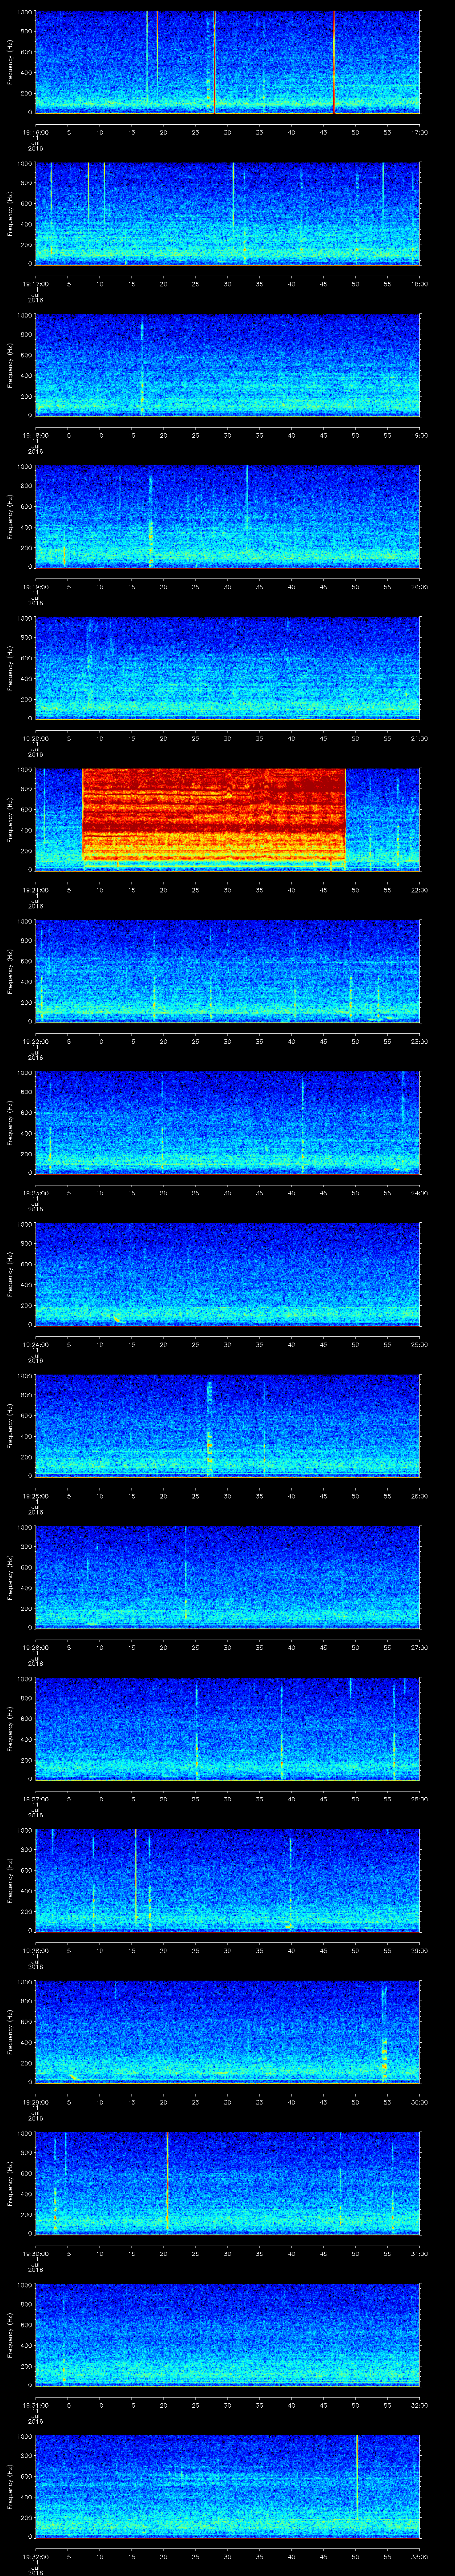Screen dimensions: 455x2576
Task: Click the '19:26:00' start time label
Action: pos(36,1647)
